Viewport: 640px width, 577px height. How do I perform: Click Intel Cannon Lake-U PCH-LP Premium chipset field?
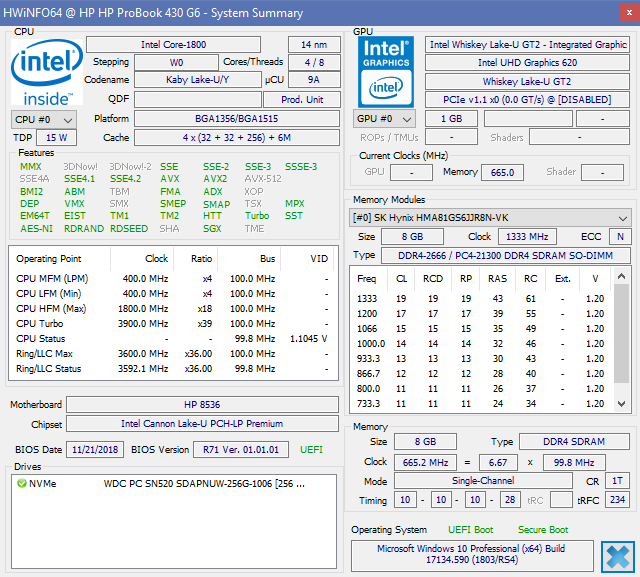click(x=202, y=424)
